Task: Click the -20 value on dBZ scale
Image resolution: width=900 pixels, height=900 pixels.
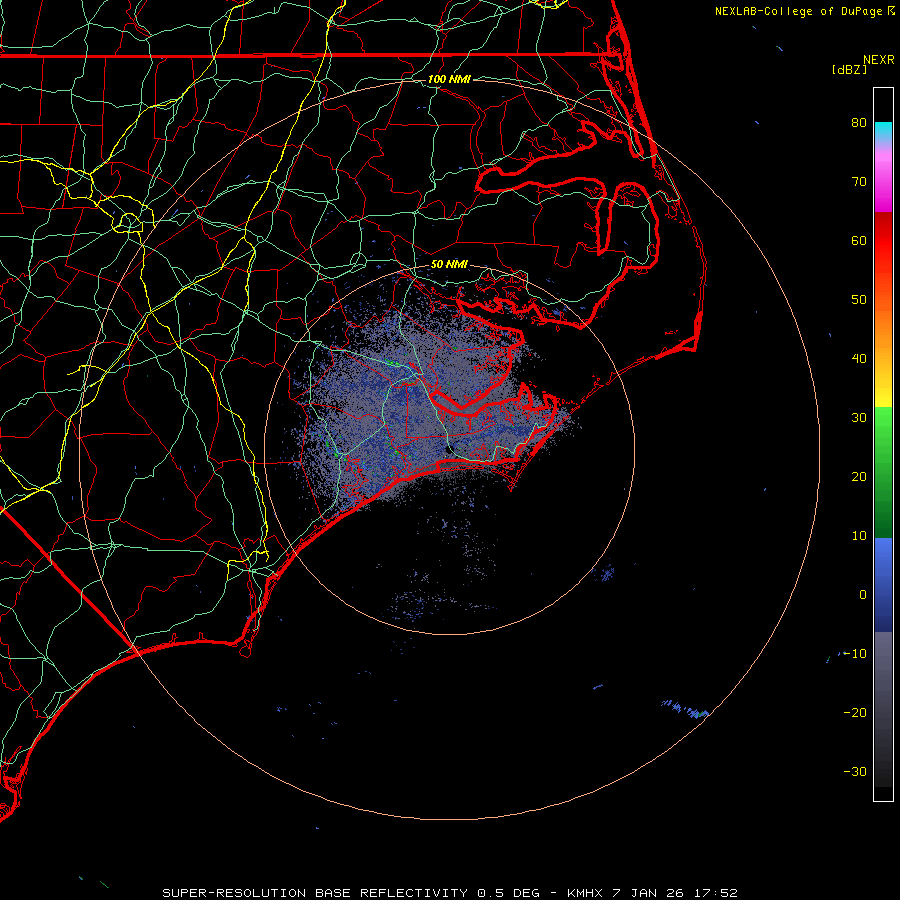Action: (855, 713)
